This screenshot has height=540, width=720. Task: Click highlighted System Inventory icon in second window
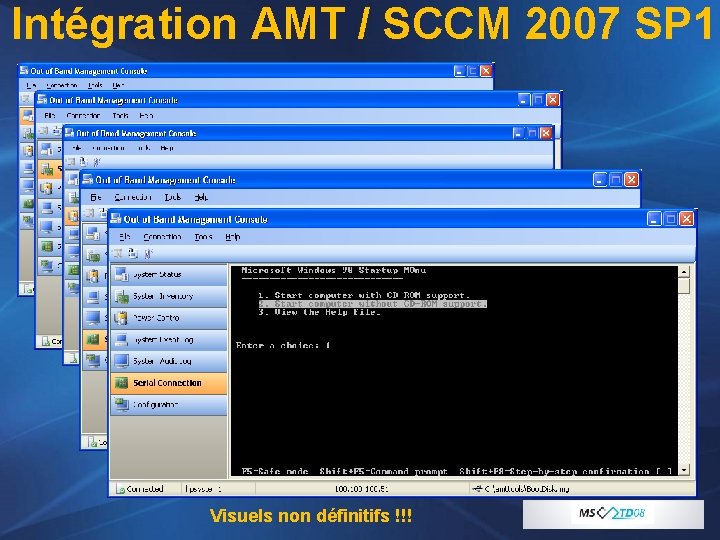pyautogui.click(x=47, y=169)
